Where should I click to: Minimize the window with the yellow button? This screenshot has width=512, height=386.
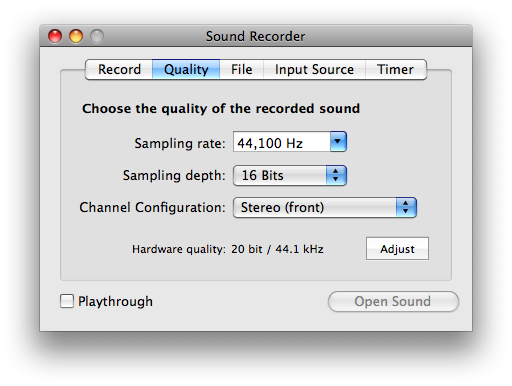pos(76,36)
